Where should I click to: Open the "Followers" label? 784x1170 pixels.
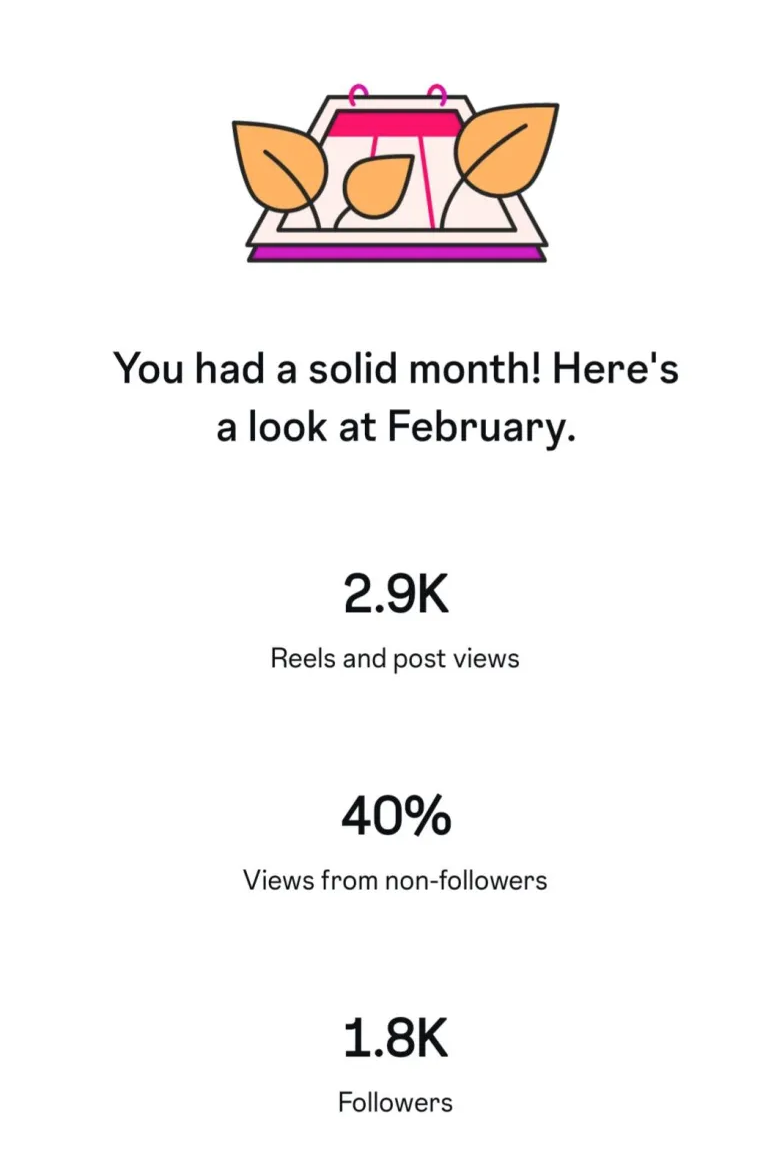(396, 1103)
